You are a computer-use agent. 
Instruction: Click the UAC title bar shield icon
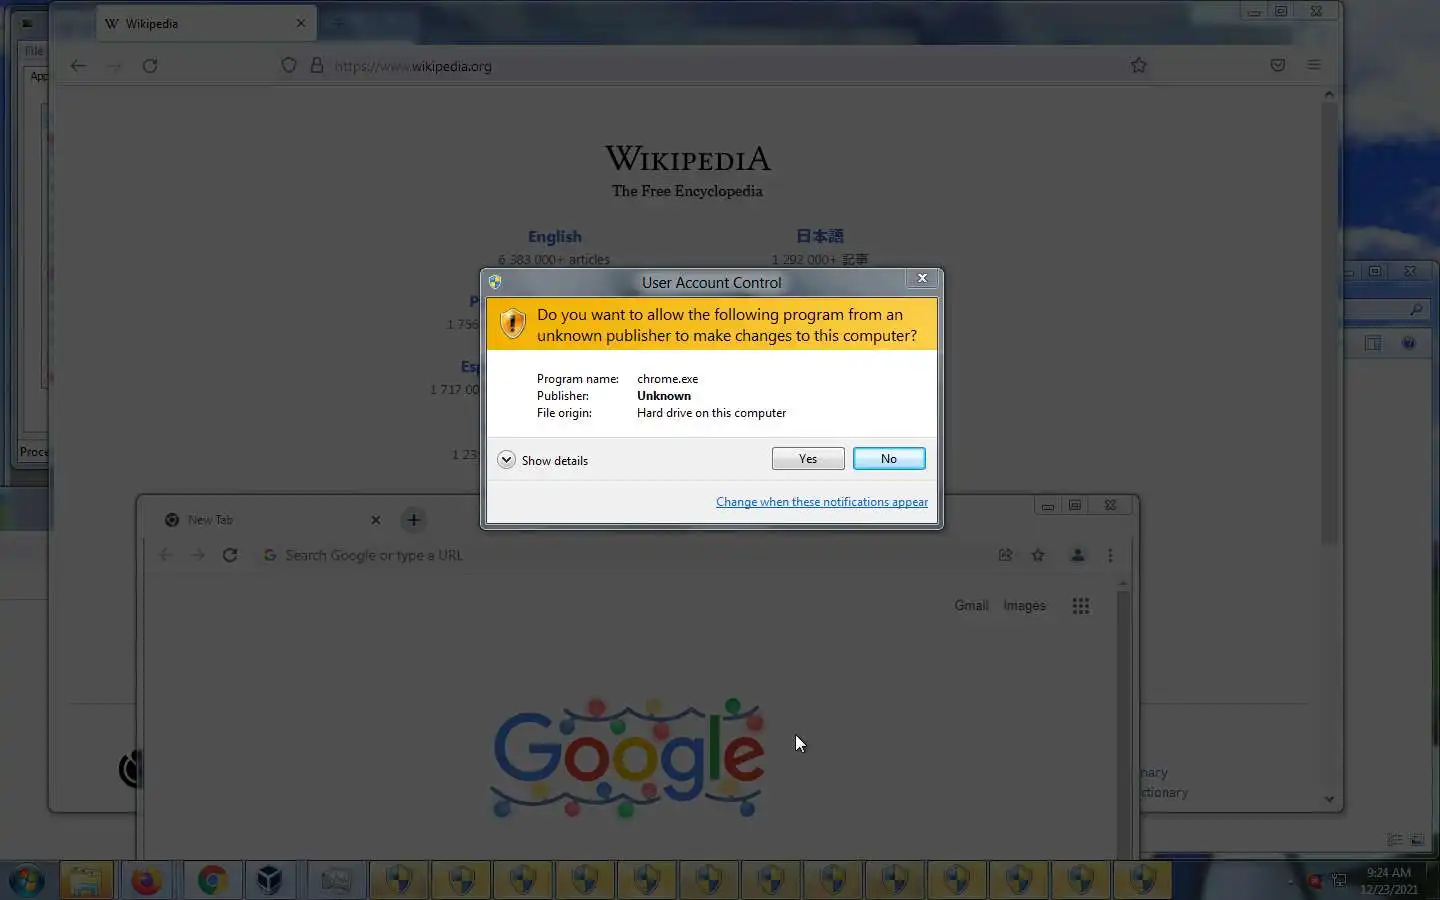(495, 282)
